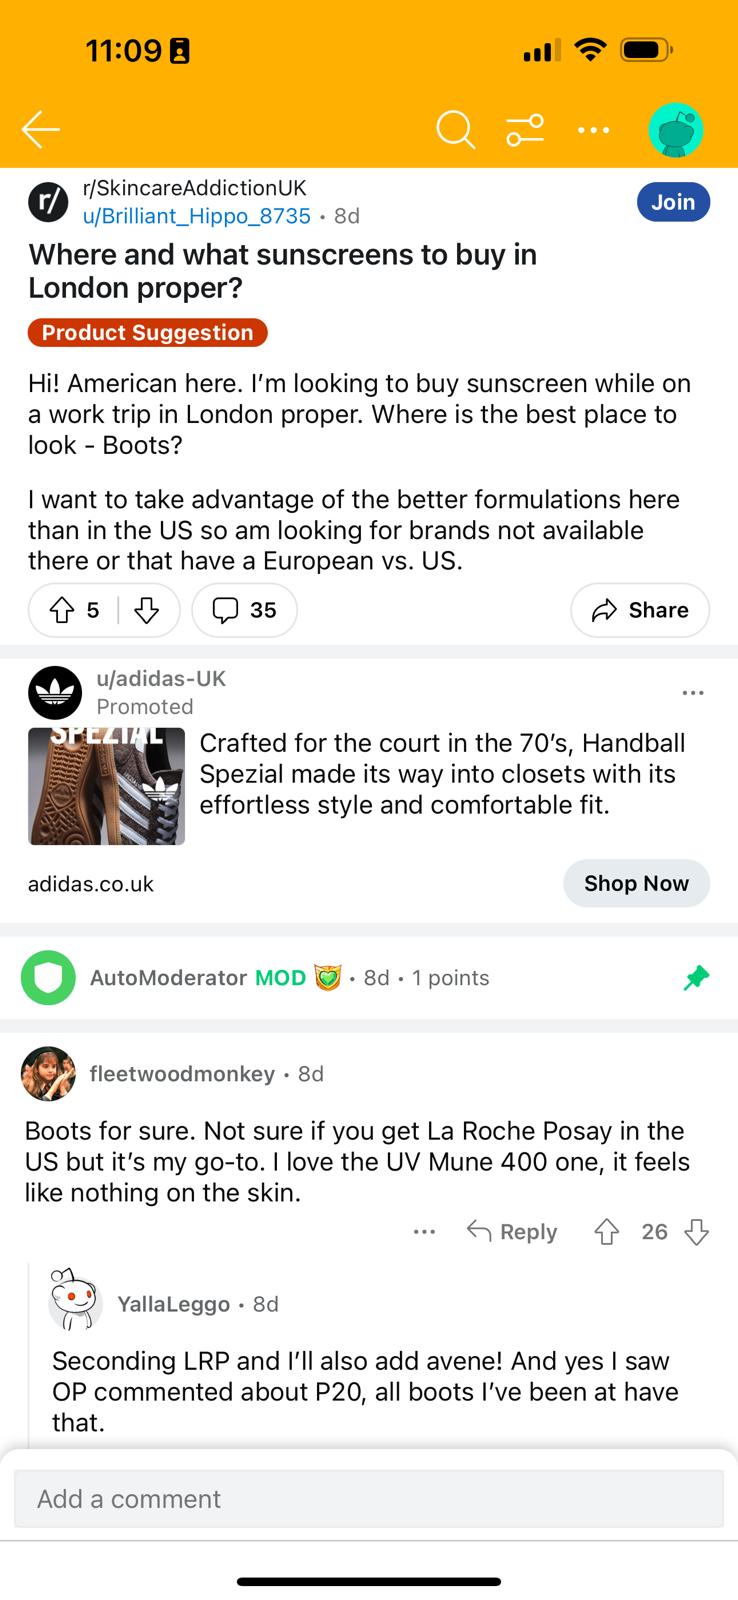Tap Shop Now on the Adidas ad
Viewport: 738px width, 1600px height.
point(636,884)
